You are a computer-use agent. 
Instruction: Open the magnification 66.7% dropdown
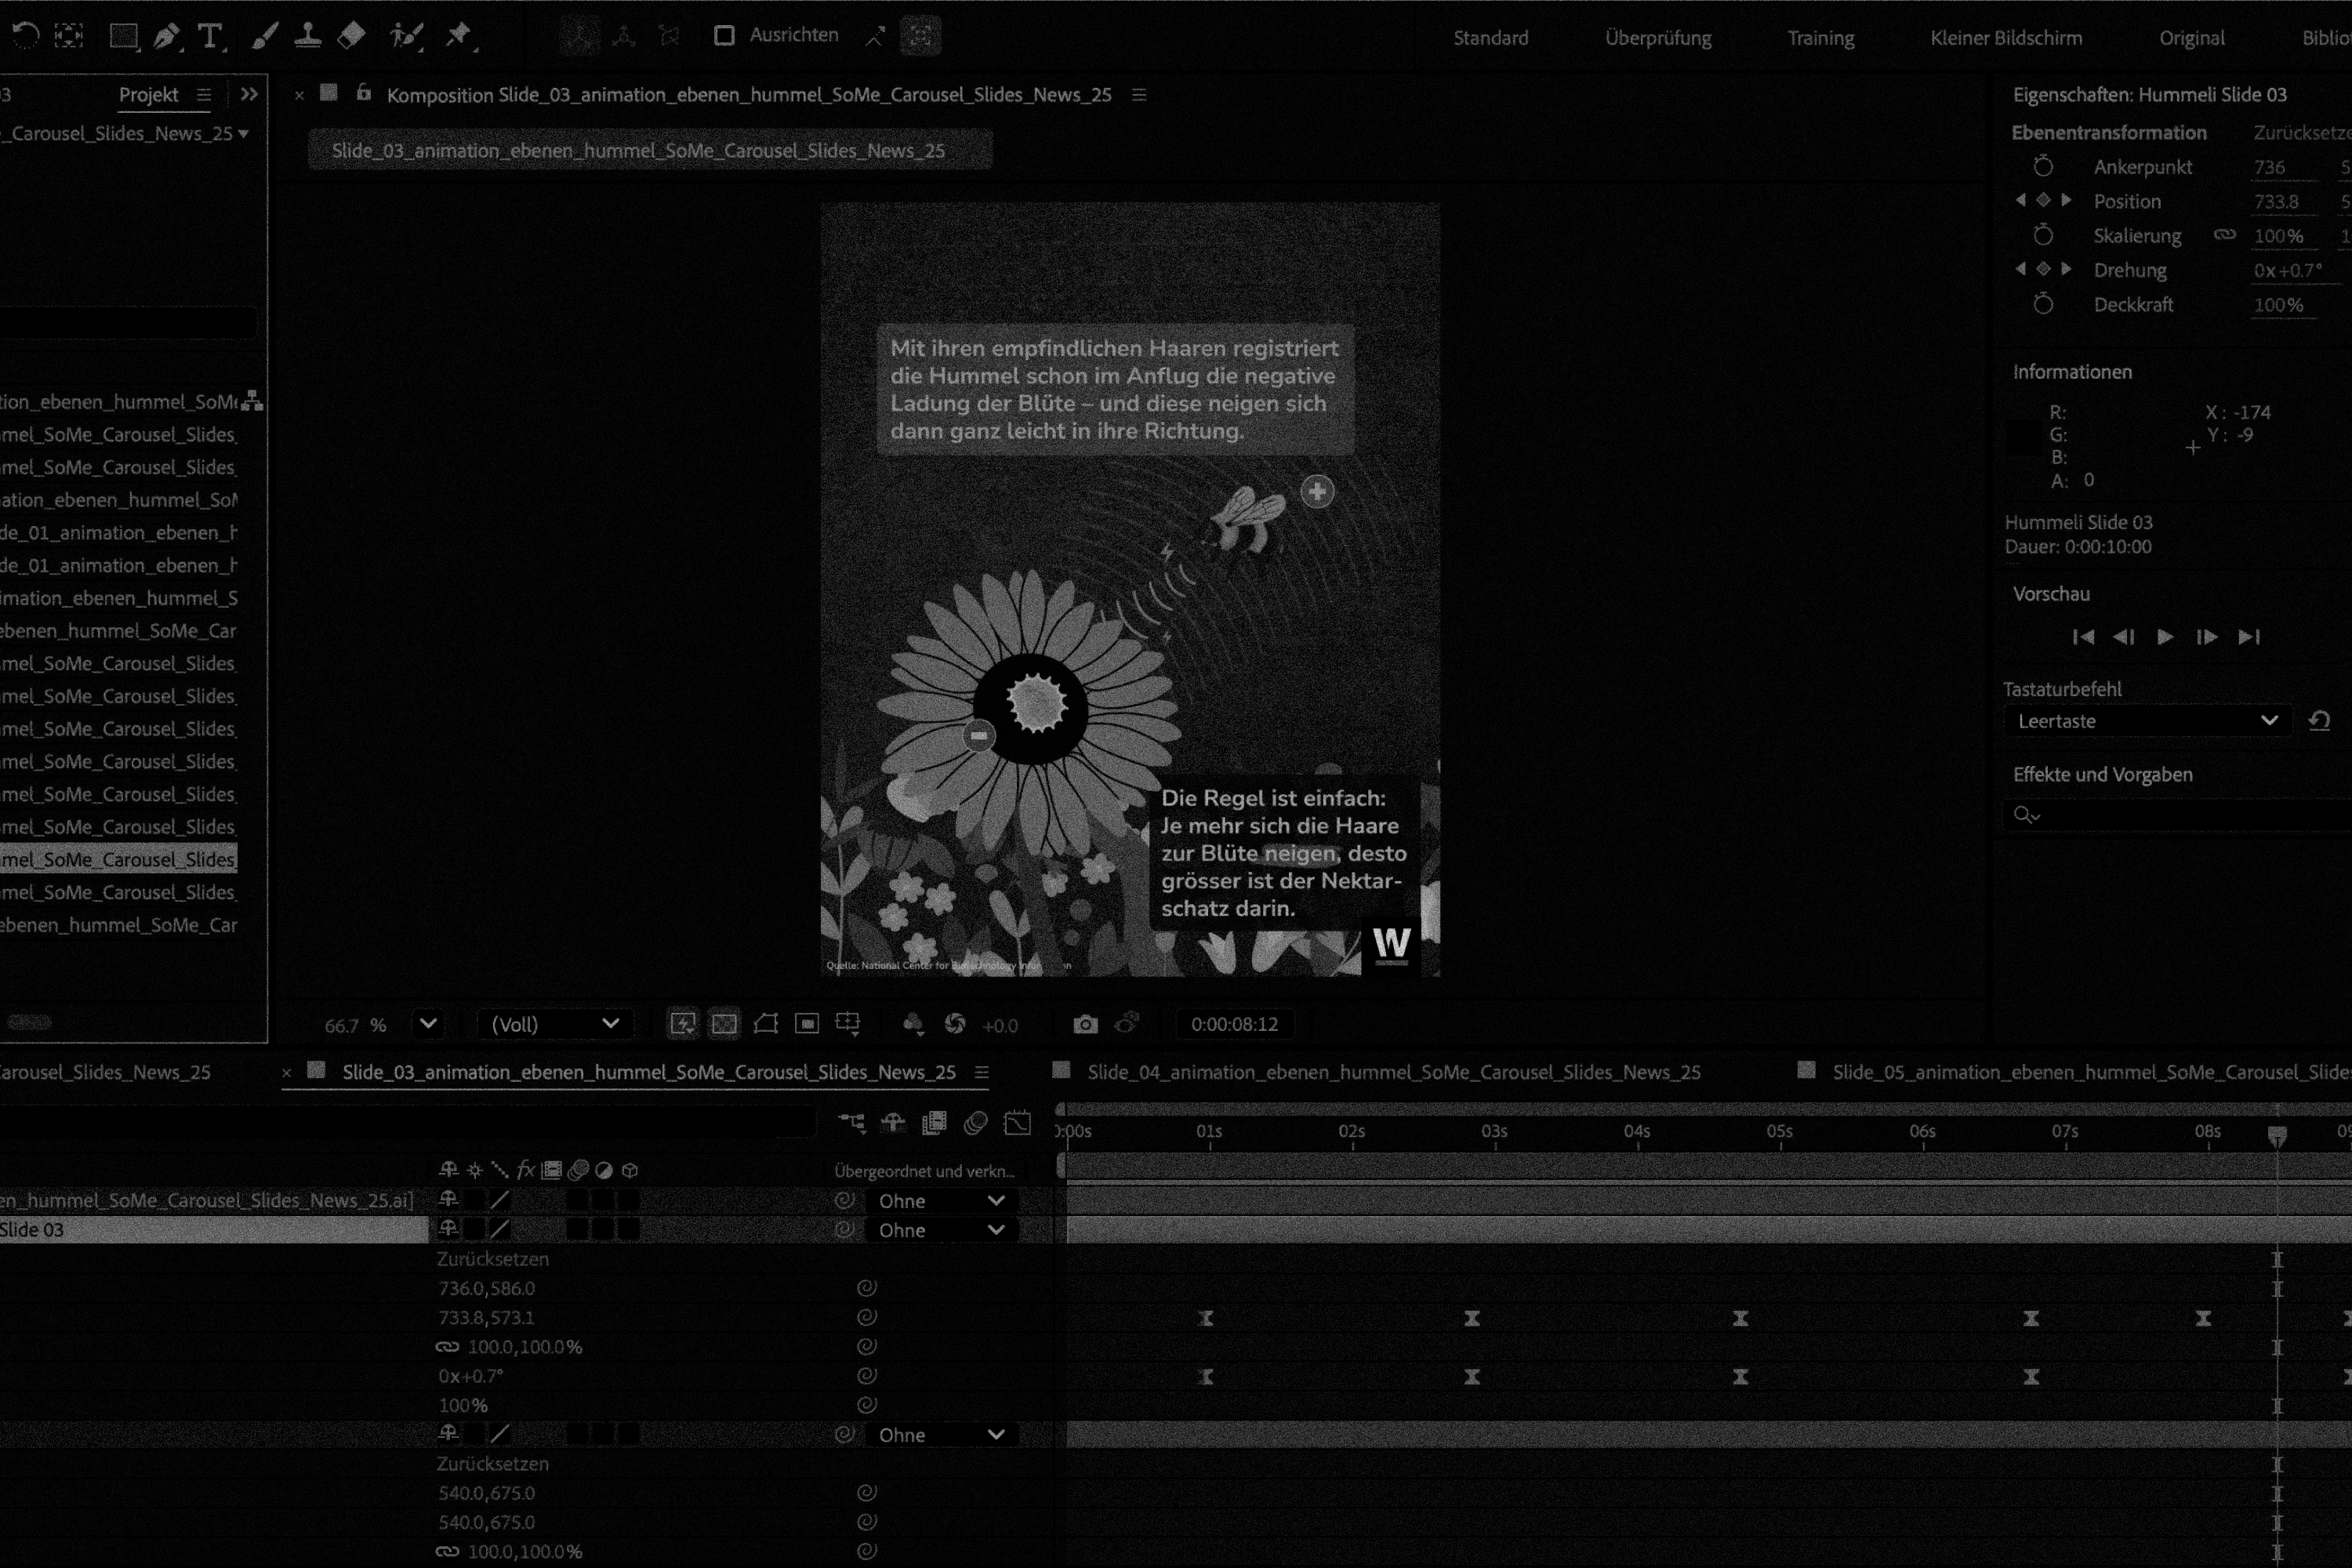[x=428, y=1024]
